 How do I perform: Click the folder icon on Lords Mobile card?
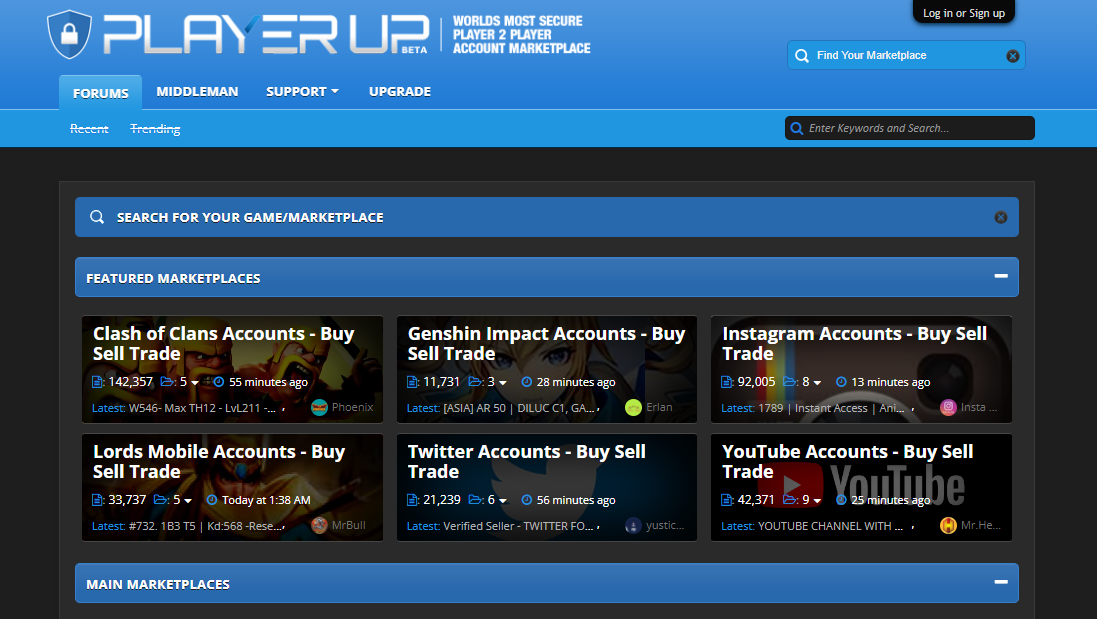pyautogui.click(x=160, y=500)
